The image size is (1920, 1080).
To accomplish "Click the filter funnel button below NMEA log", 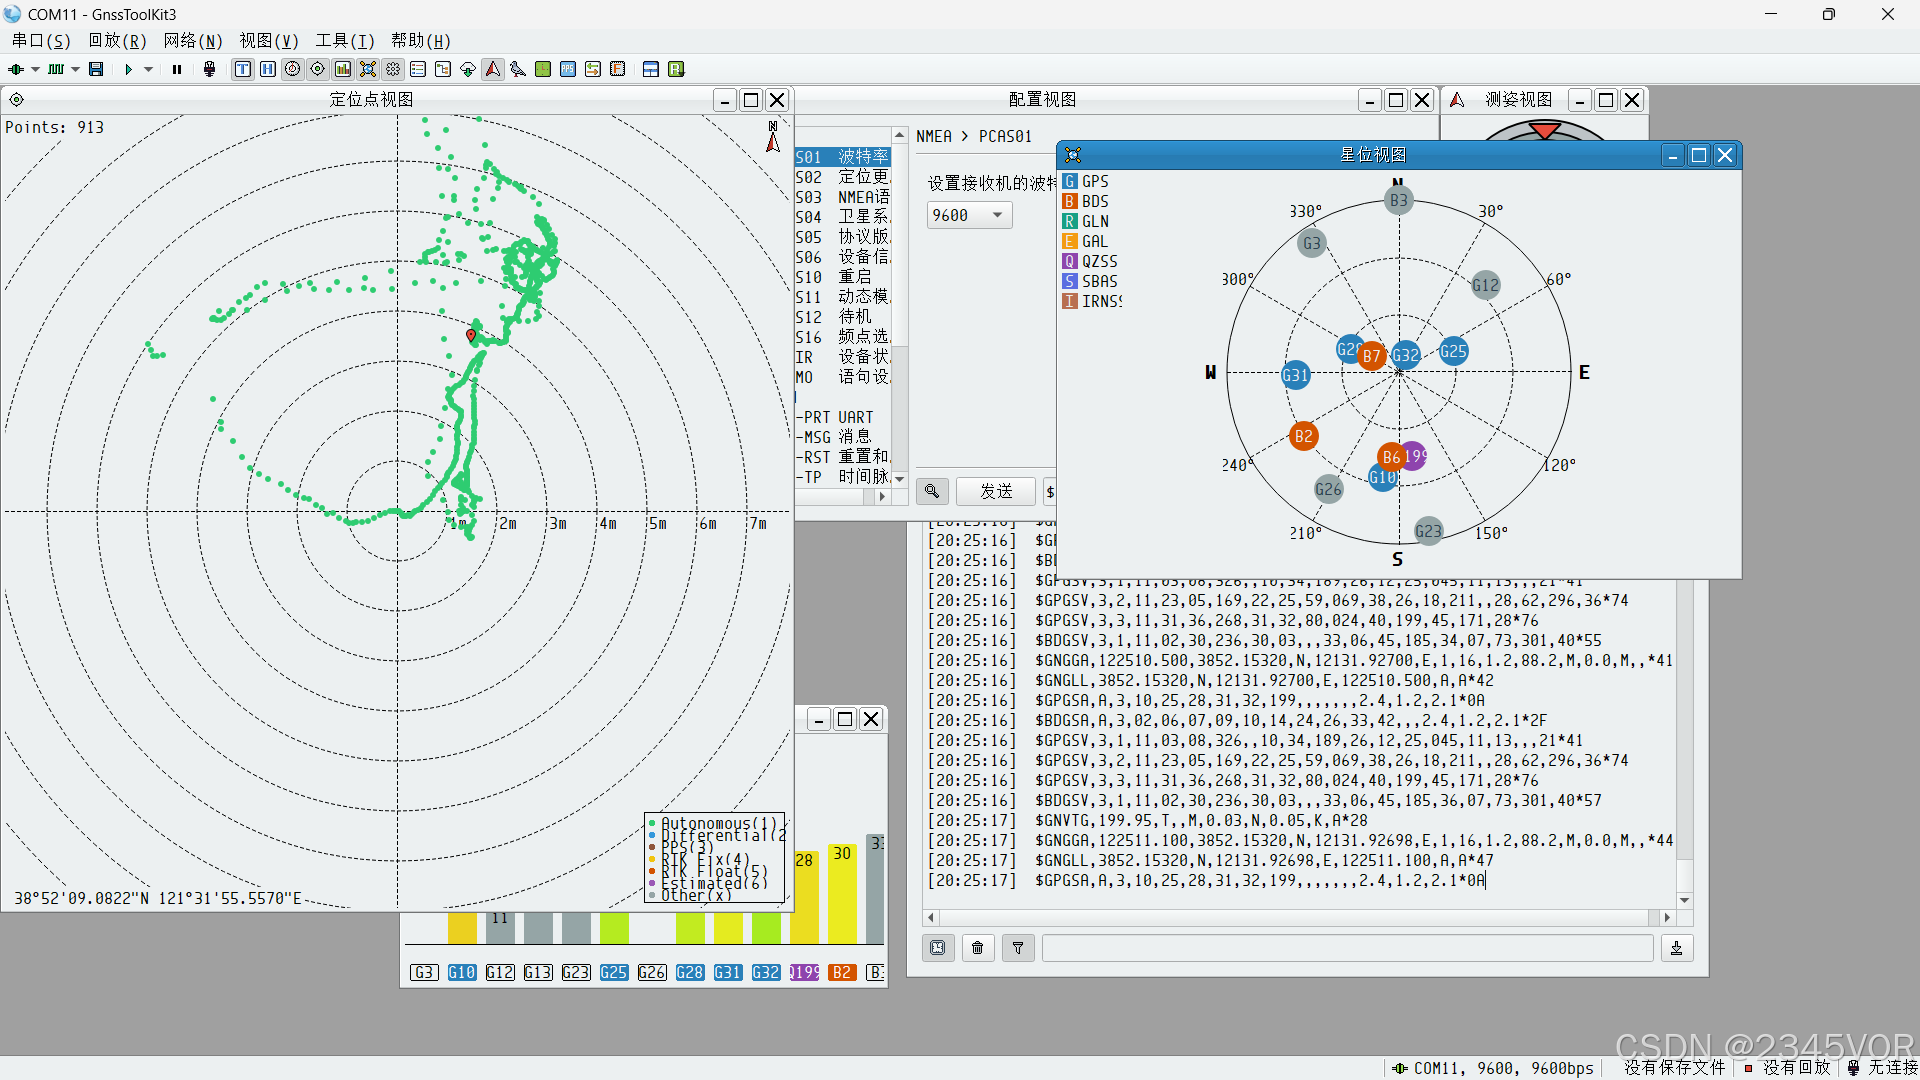I will (x=1018, y=948).
